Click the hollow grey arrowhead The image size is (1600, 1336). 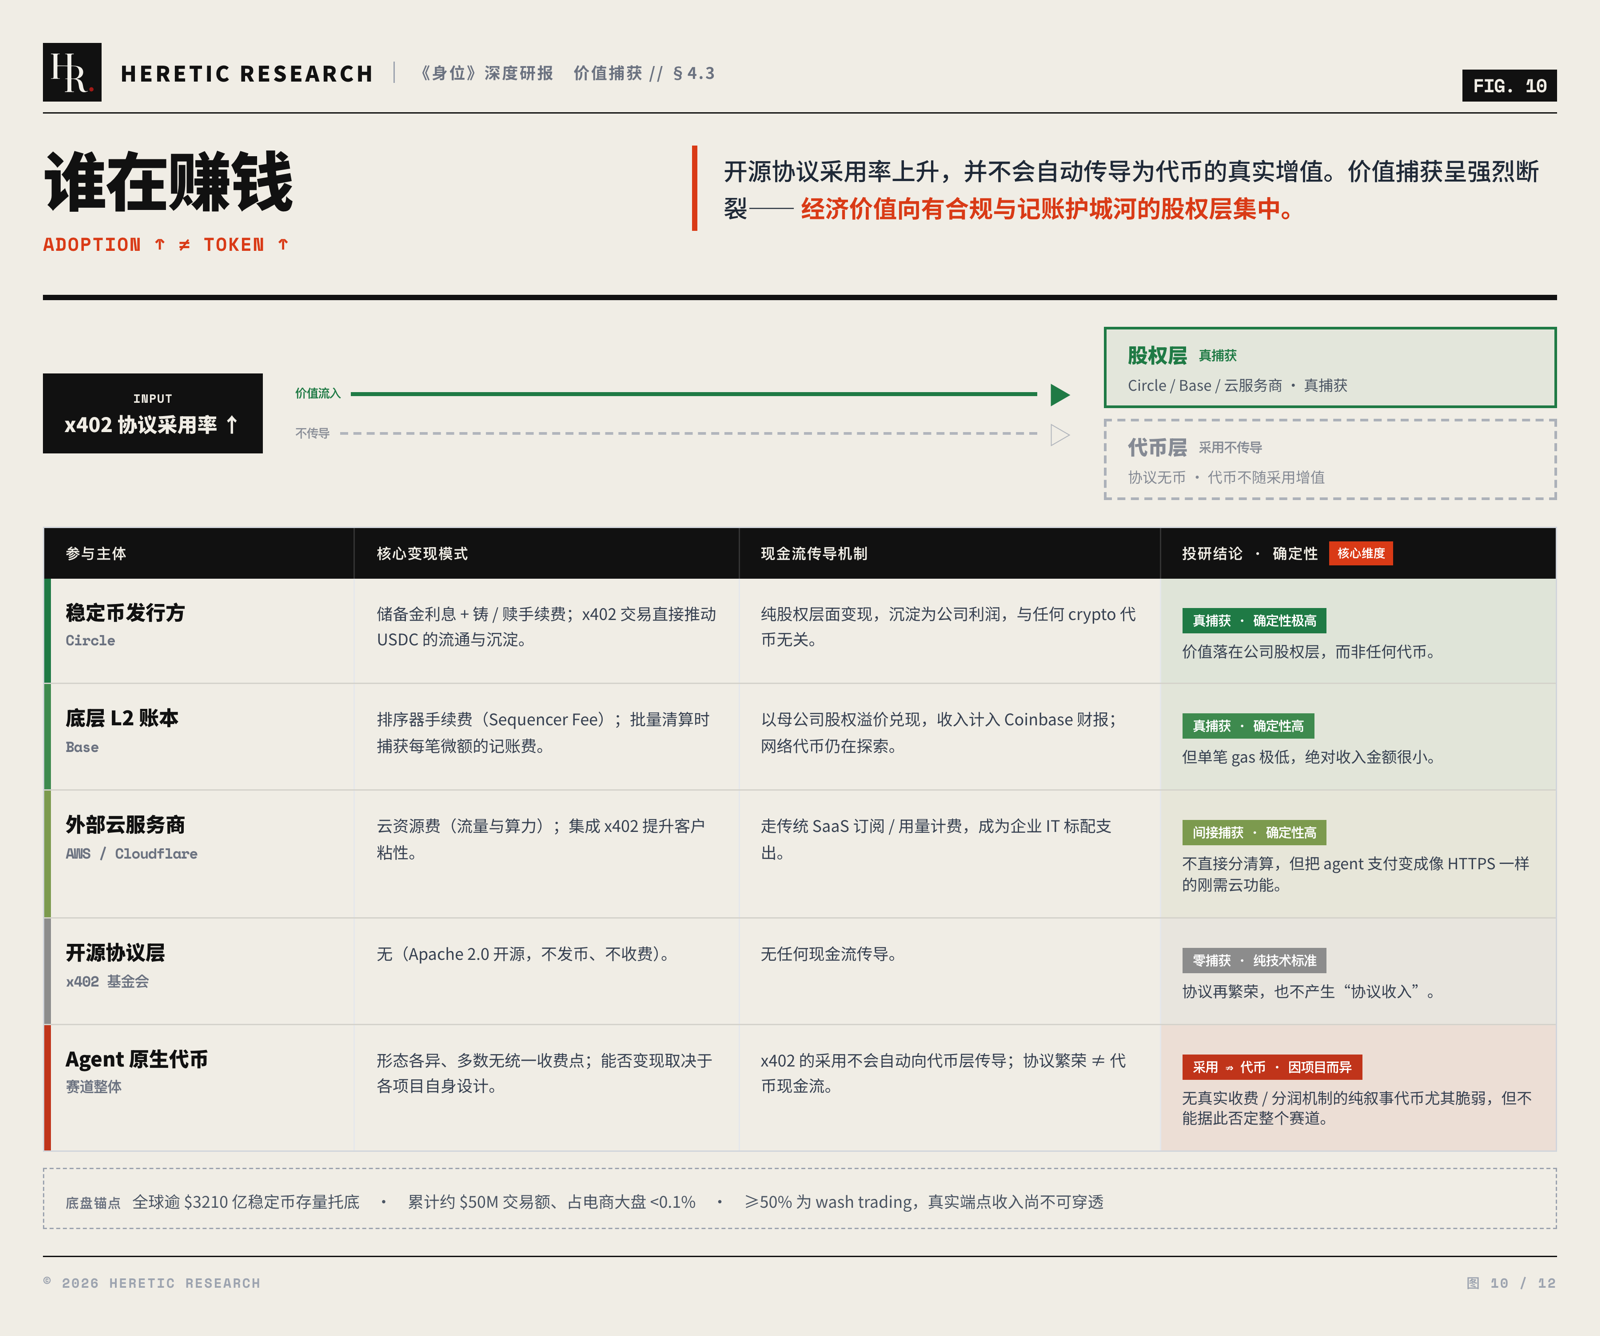(1060, 435)
